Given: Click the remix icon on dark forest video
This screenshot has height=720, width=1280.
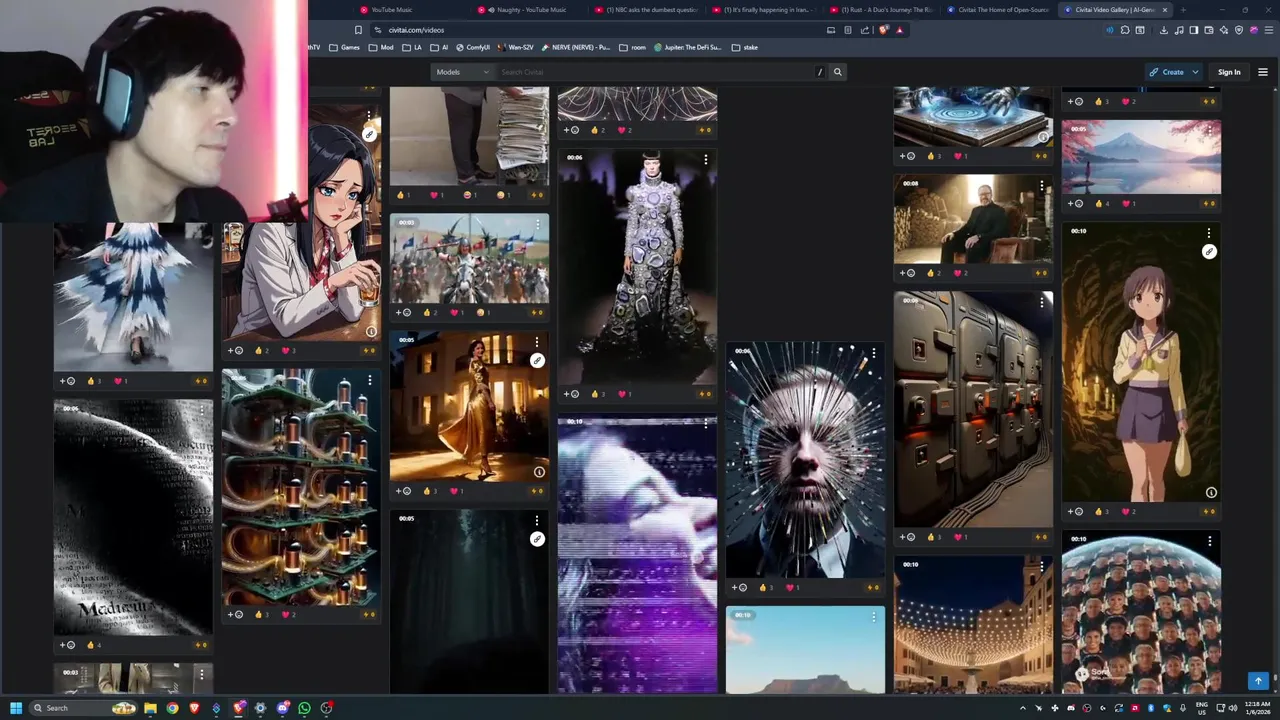Looking at the screenshot, I should click(537, 540).
